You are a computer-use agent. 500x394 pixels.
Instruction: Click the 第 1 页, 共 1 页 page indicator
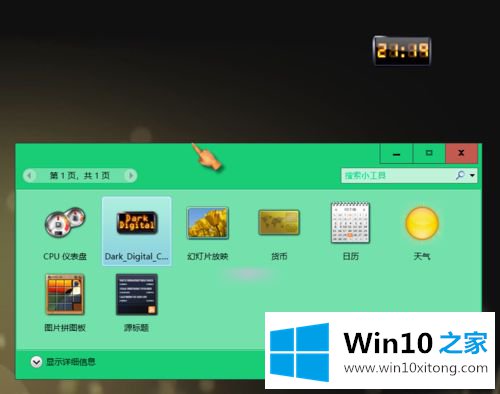coord(80,175)
